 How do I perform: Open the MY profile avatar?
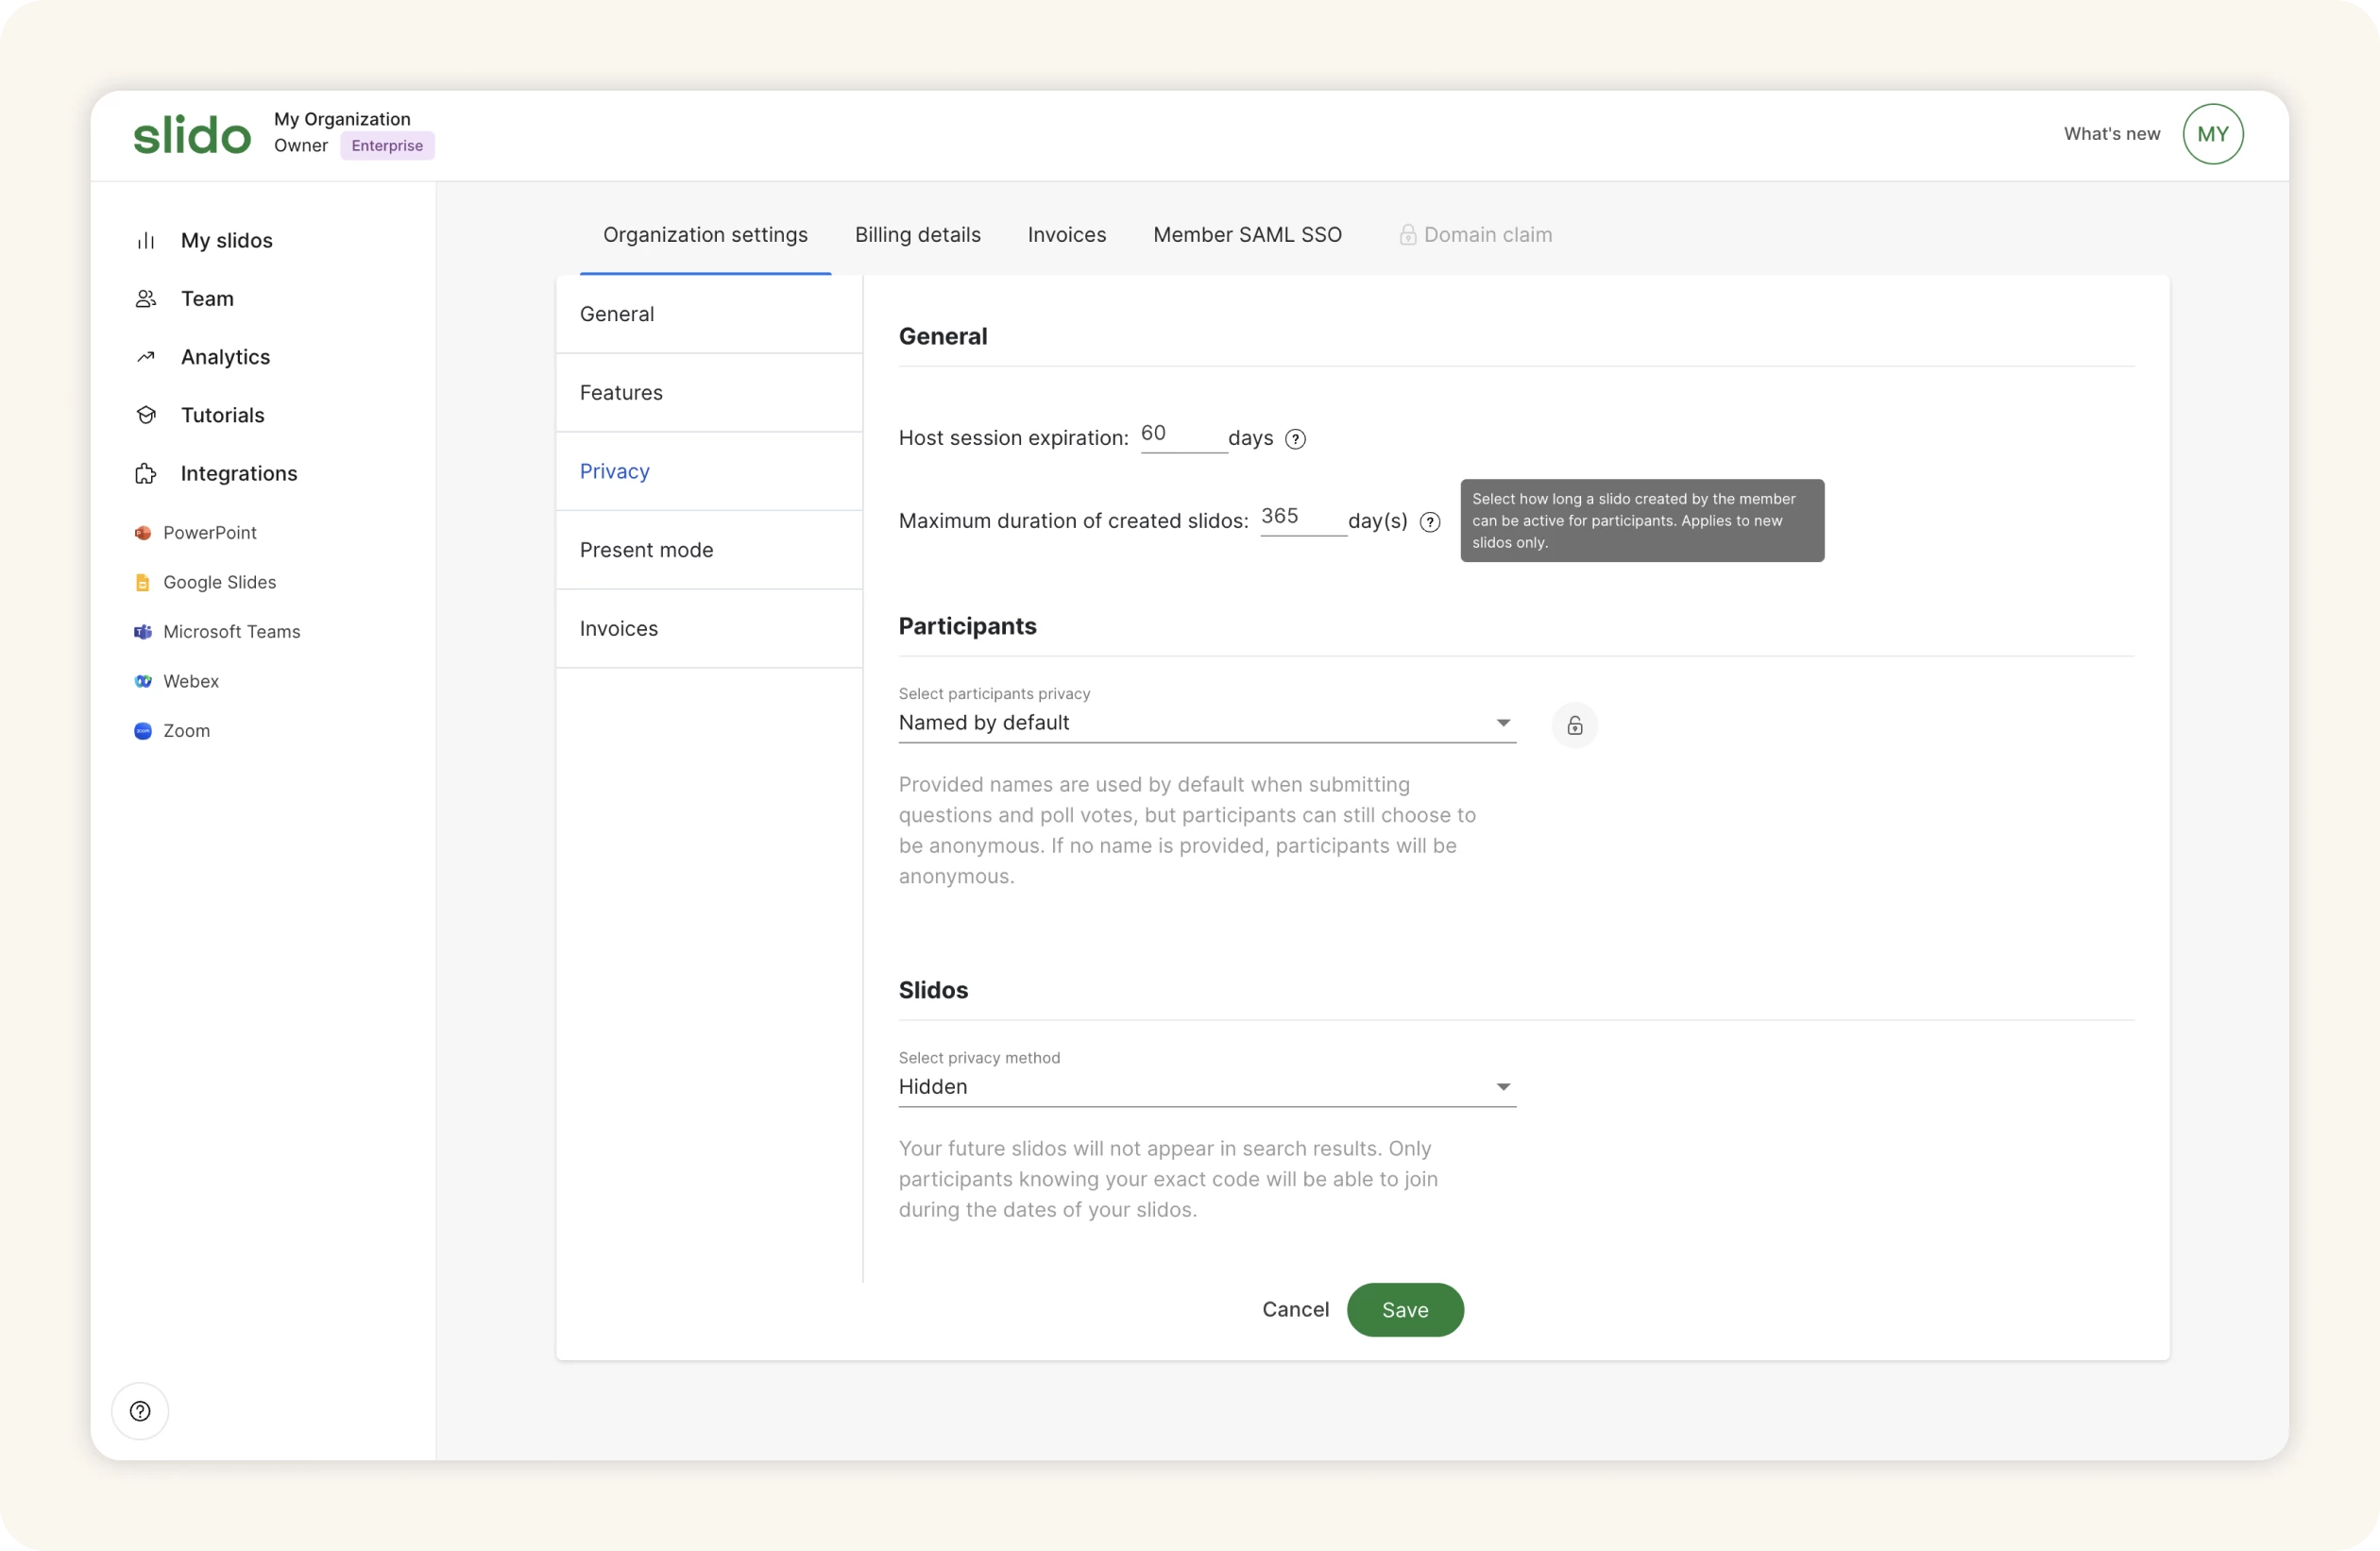pyautogui.click(x=2213, y=134)
